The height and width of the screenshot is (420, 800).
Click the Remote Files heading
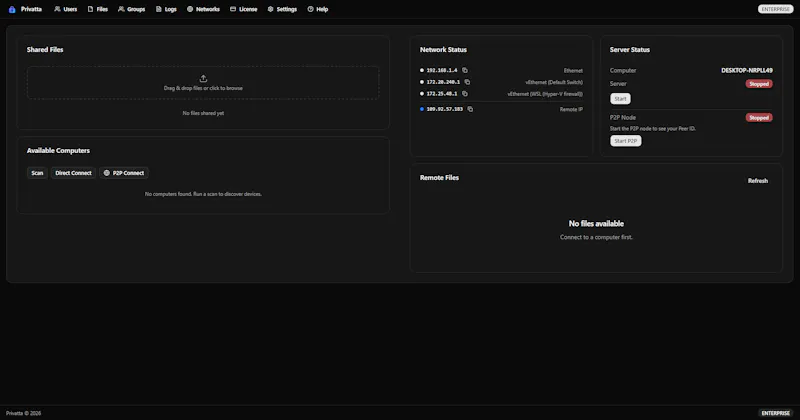pyautogui.click(x=439, y=178)
